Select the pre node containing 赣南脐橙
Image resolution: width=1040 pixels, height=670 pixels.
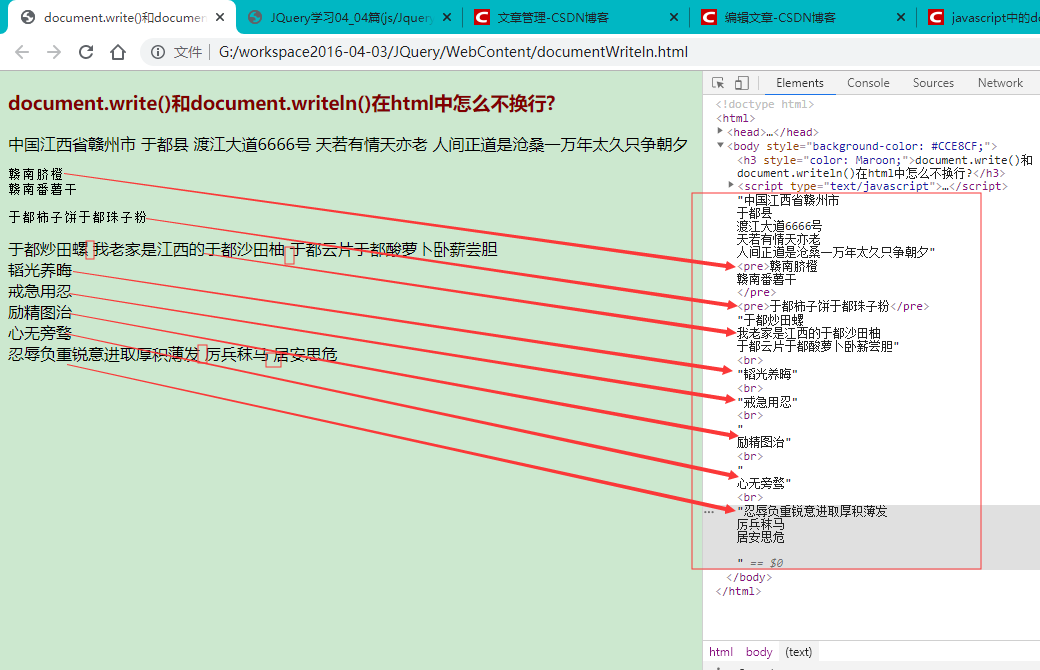click(777, 266)
